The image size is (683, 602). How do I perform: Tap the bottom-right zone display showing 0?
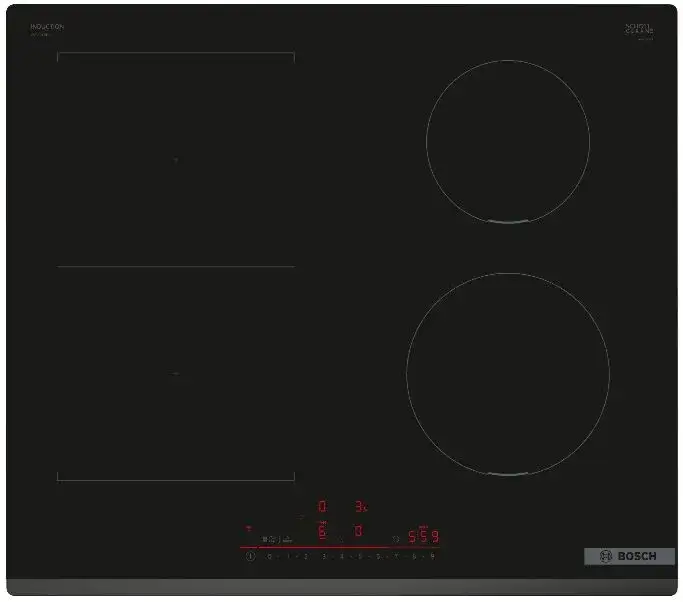pyautogui.click(x=359, y=532)
